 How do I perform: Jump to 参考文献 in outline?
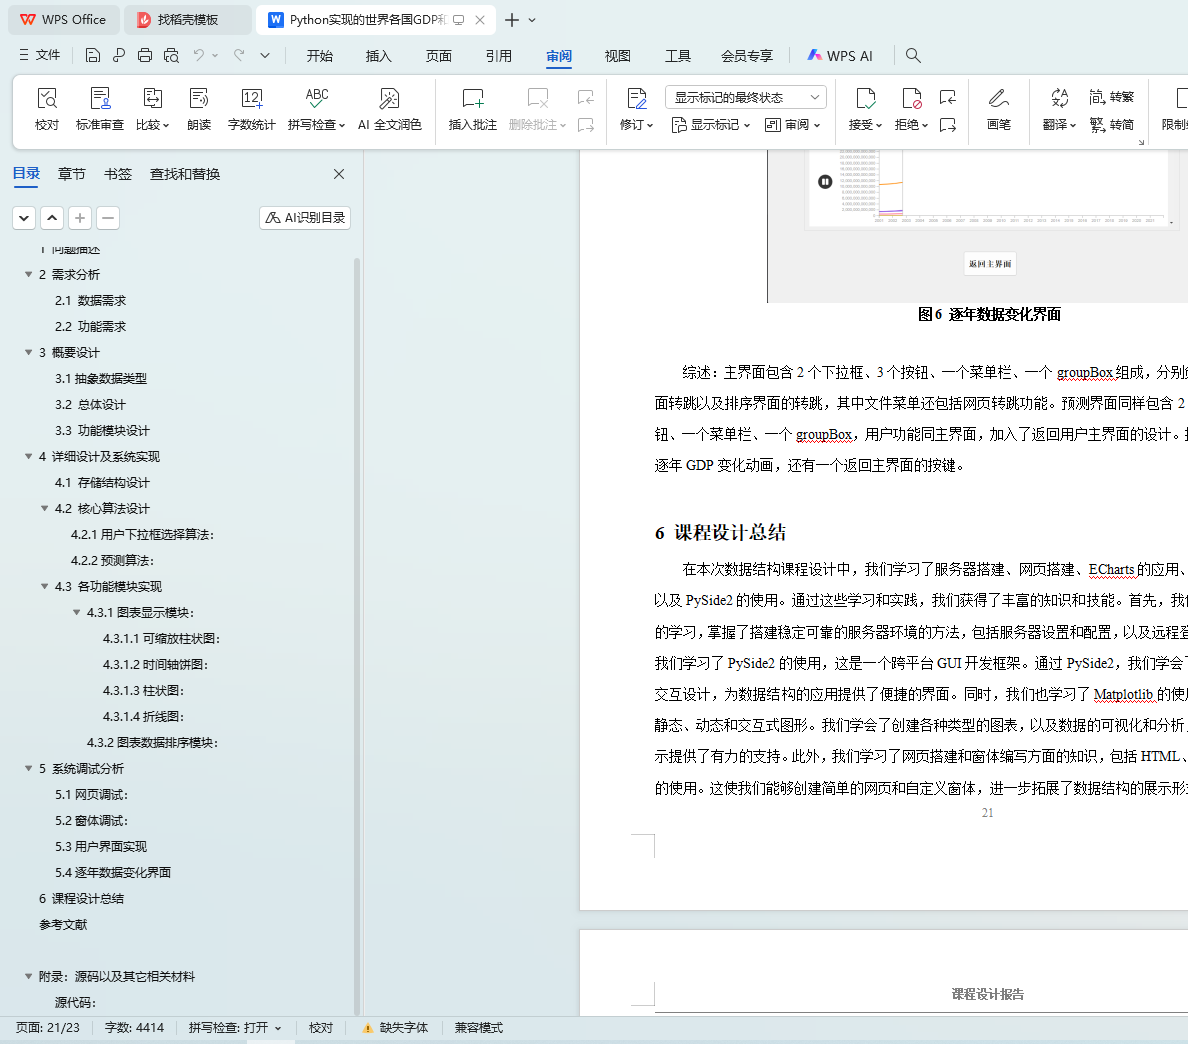[64, 924]
